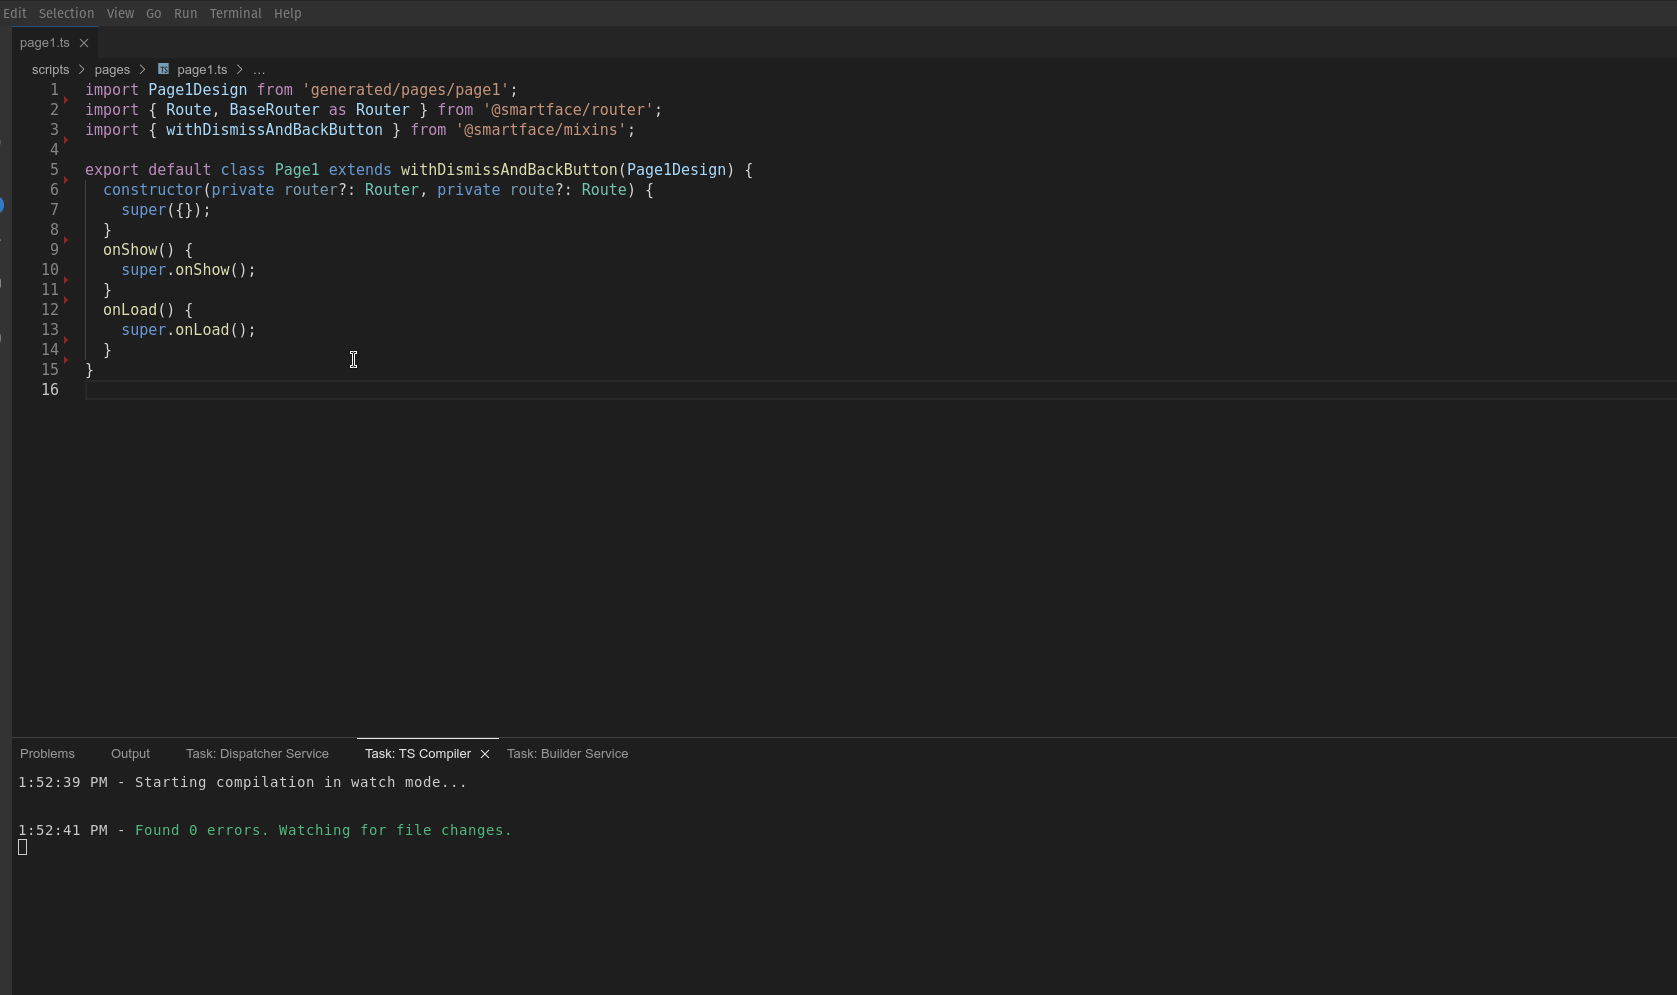This screenshot has height=995, width=1677.
Task: Click 'Starting compilation in watch mode...' terminal line
Action: [301, 782]
